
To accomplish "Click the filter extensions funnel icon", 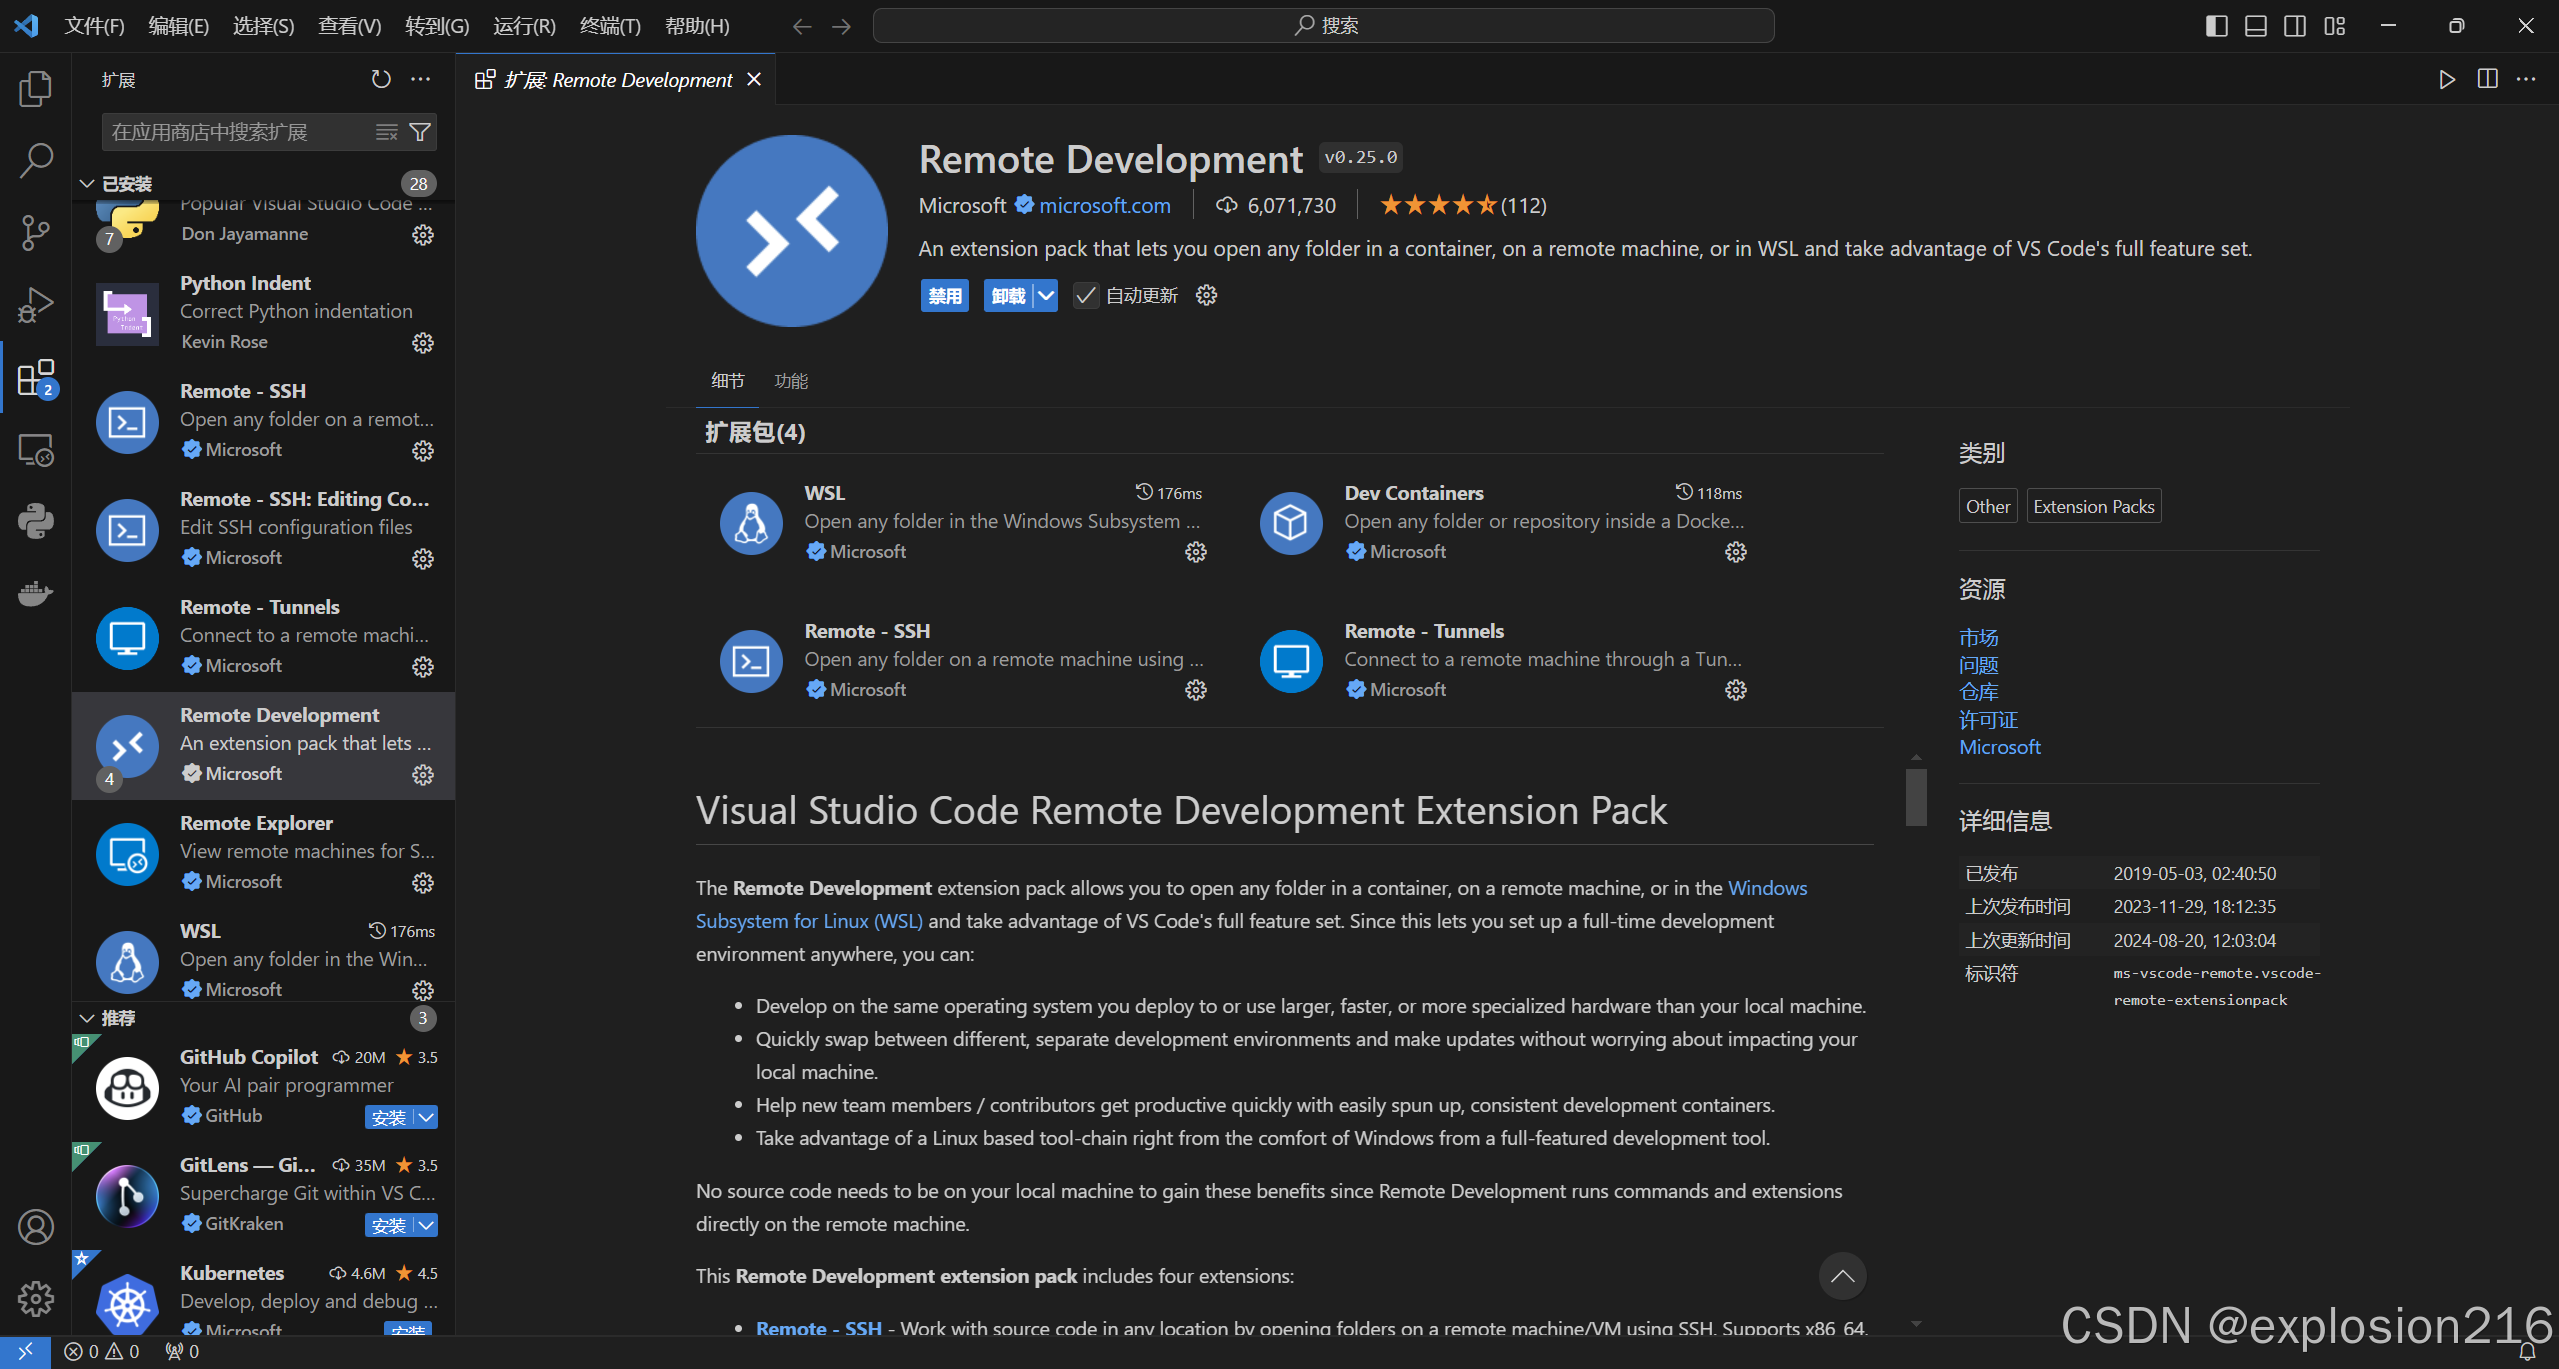I will point(421,132).
